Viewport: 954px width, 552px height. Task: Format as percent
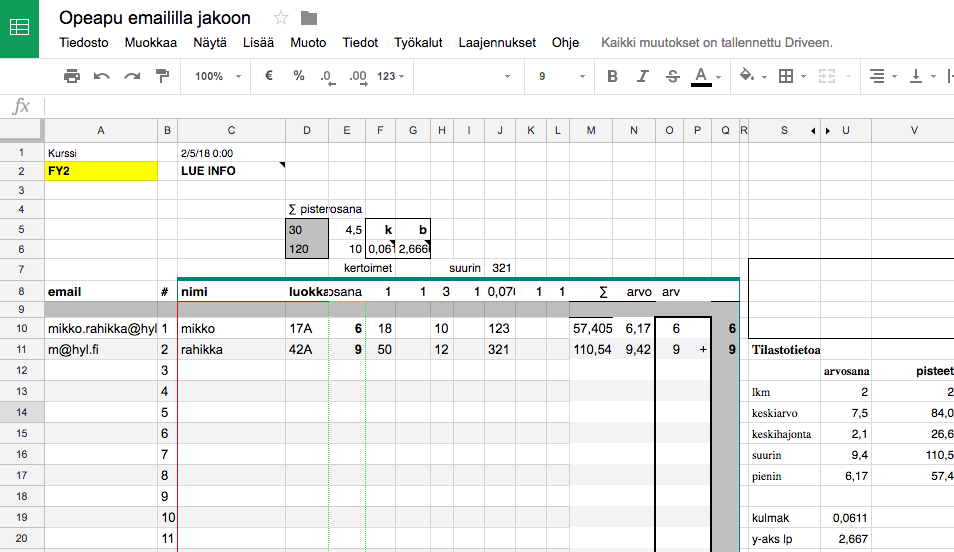(298, 76)
